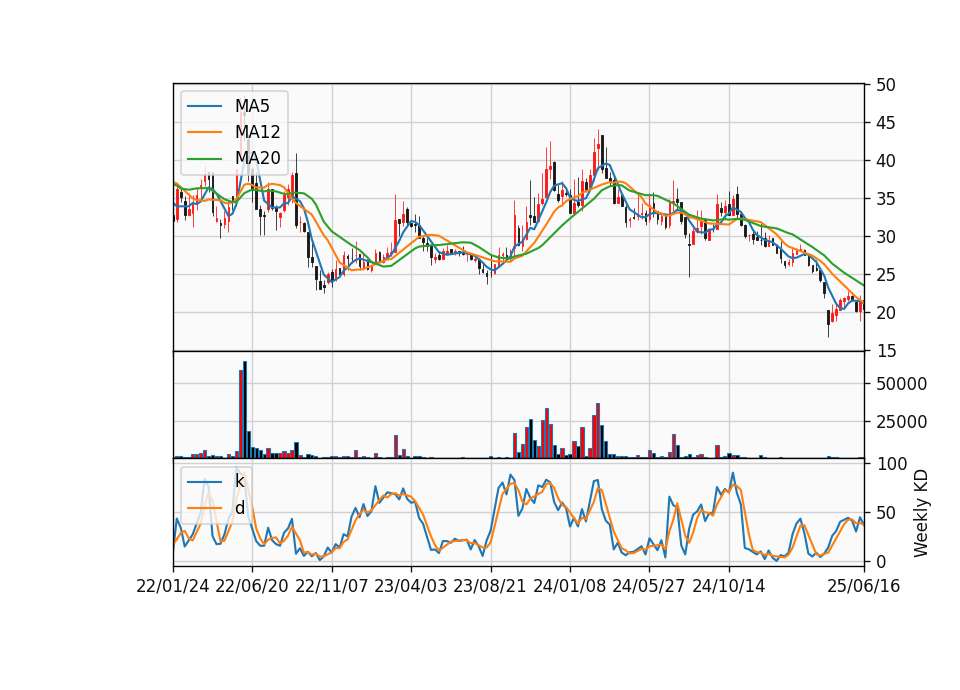
Task: Click the price axis value 50
Action: pyautogui.click(x=886, y=85)
